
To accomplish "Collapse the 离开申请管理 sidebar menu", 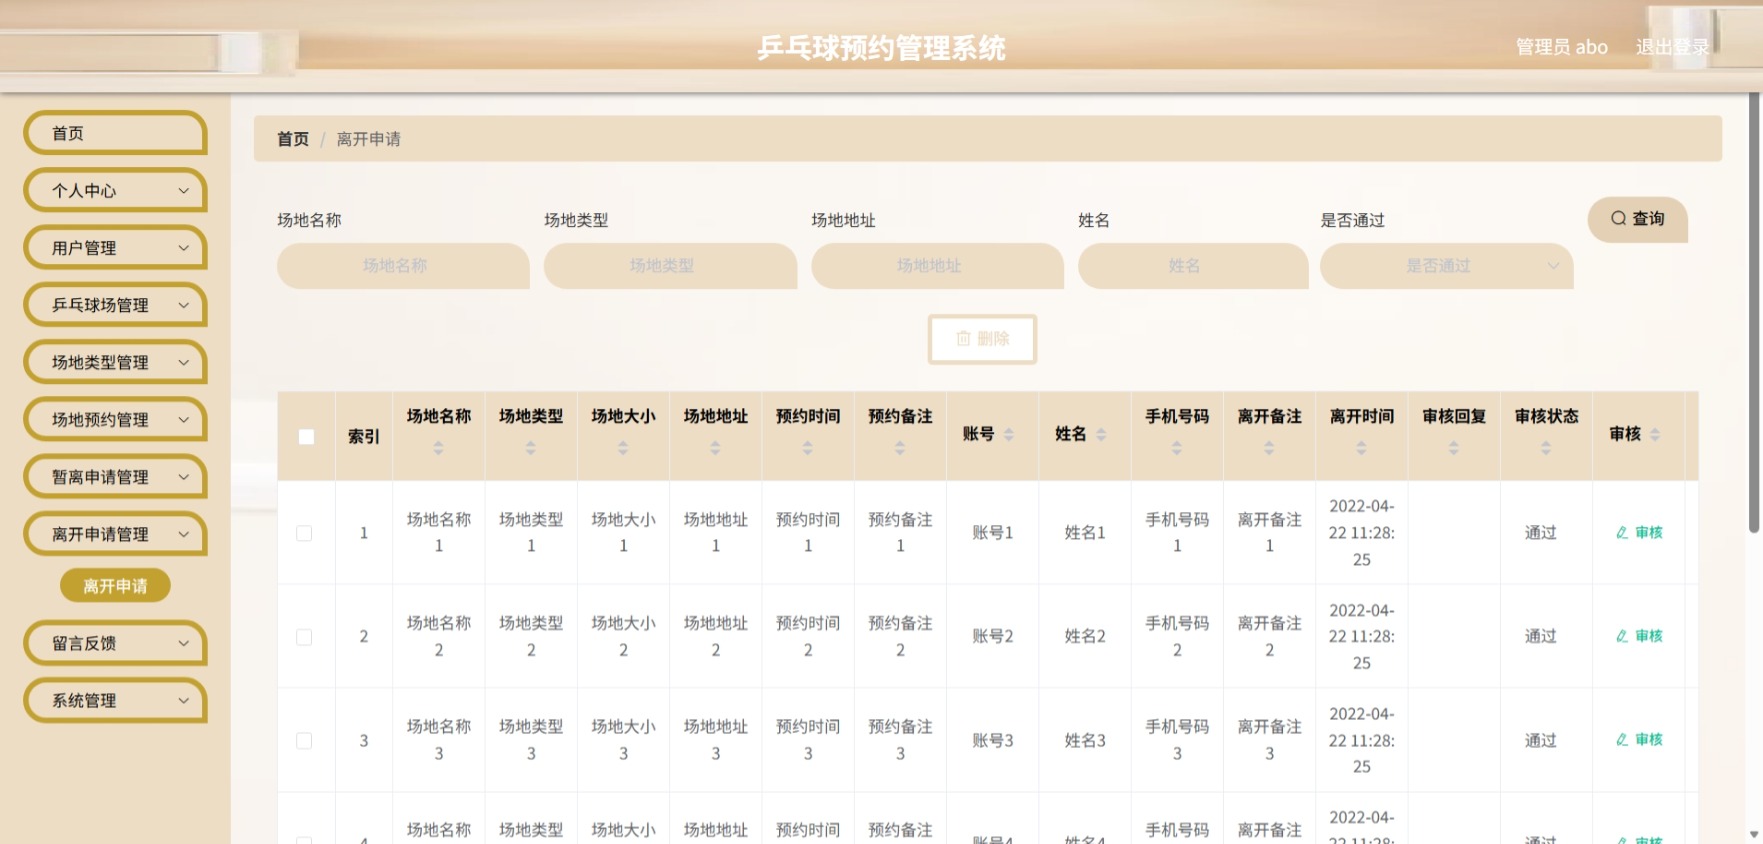I will click(x=115, y=534).
